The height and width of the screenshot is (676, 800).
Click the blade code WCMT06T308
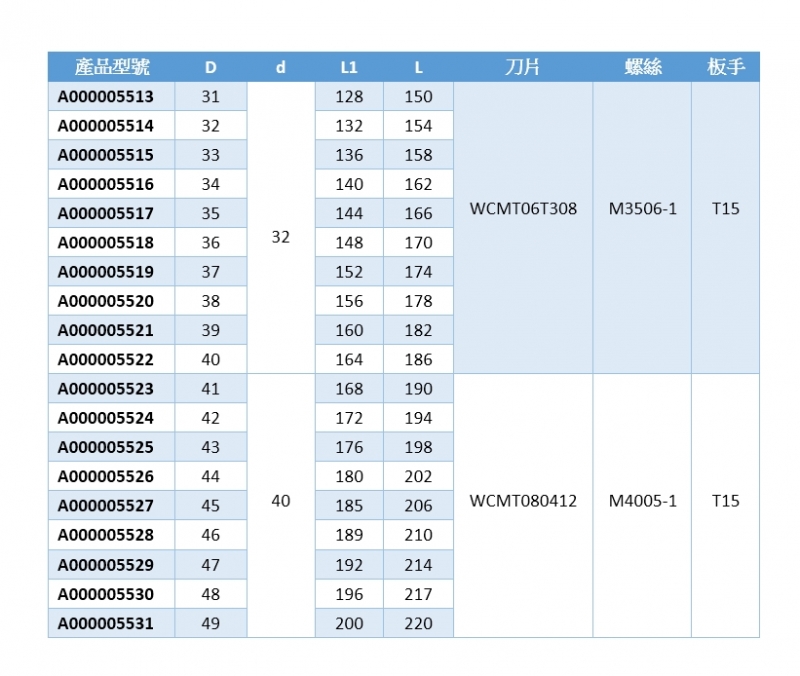523,209
